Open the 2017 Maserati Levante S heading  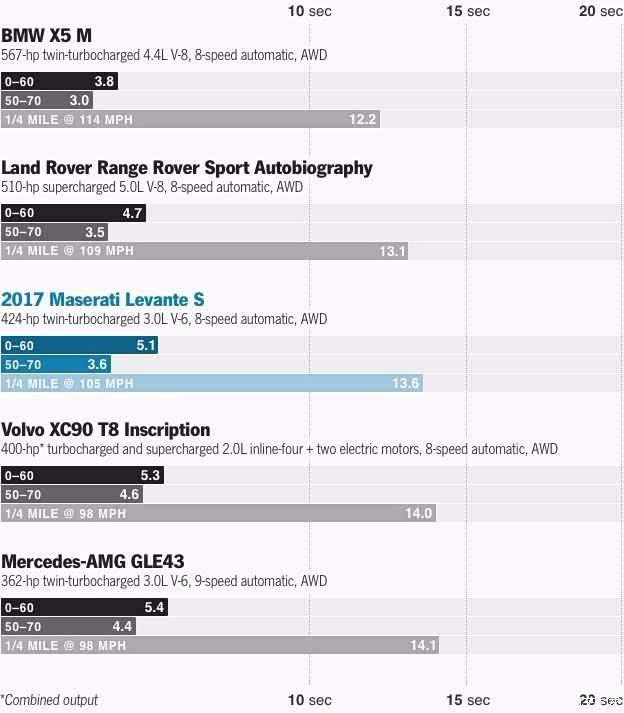pos(105,299)
